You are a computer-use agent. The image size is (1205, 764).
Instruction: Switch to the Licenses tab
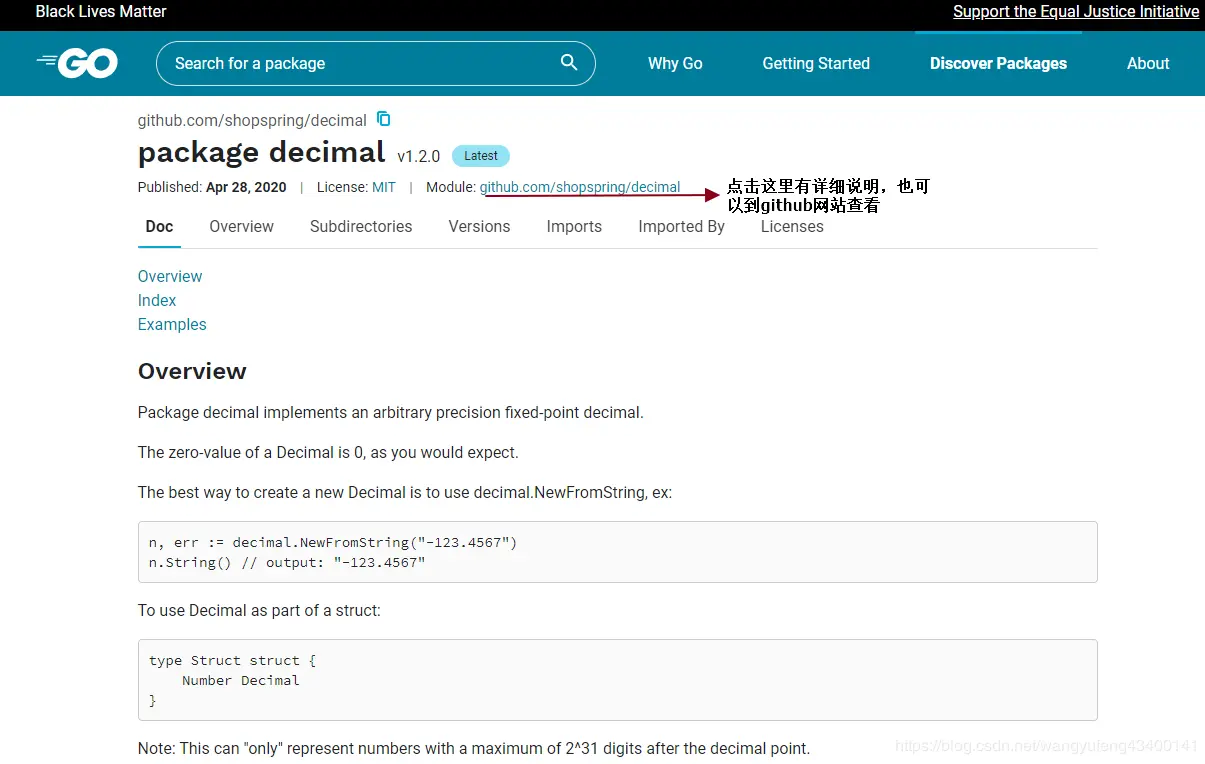pos(792,227)
